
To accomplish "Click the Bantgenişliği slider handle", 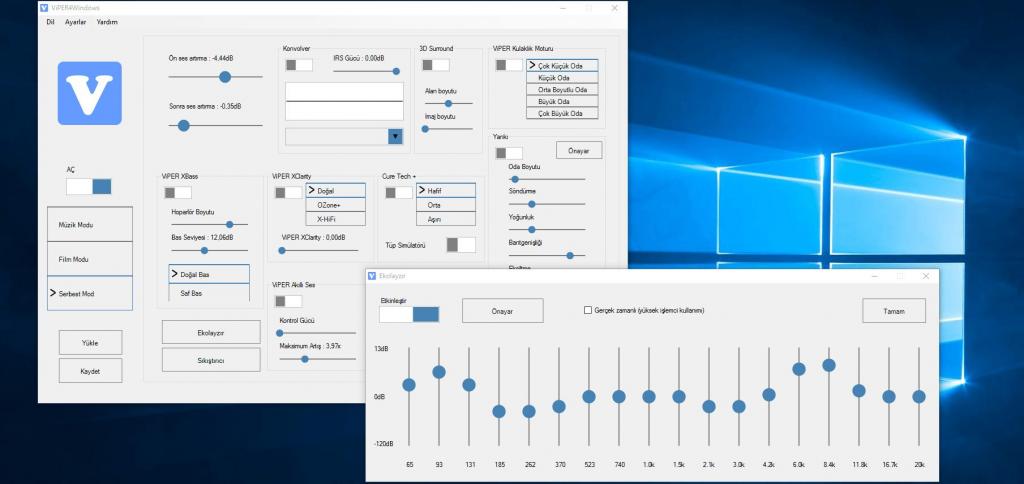I will coord(569,255).
